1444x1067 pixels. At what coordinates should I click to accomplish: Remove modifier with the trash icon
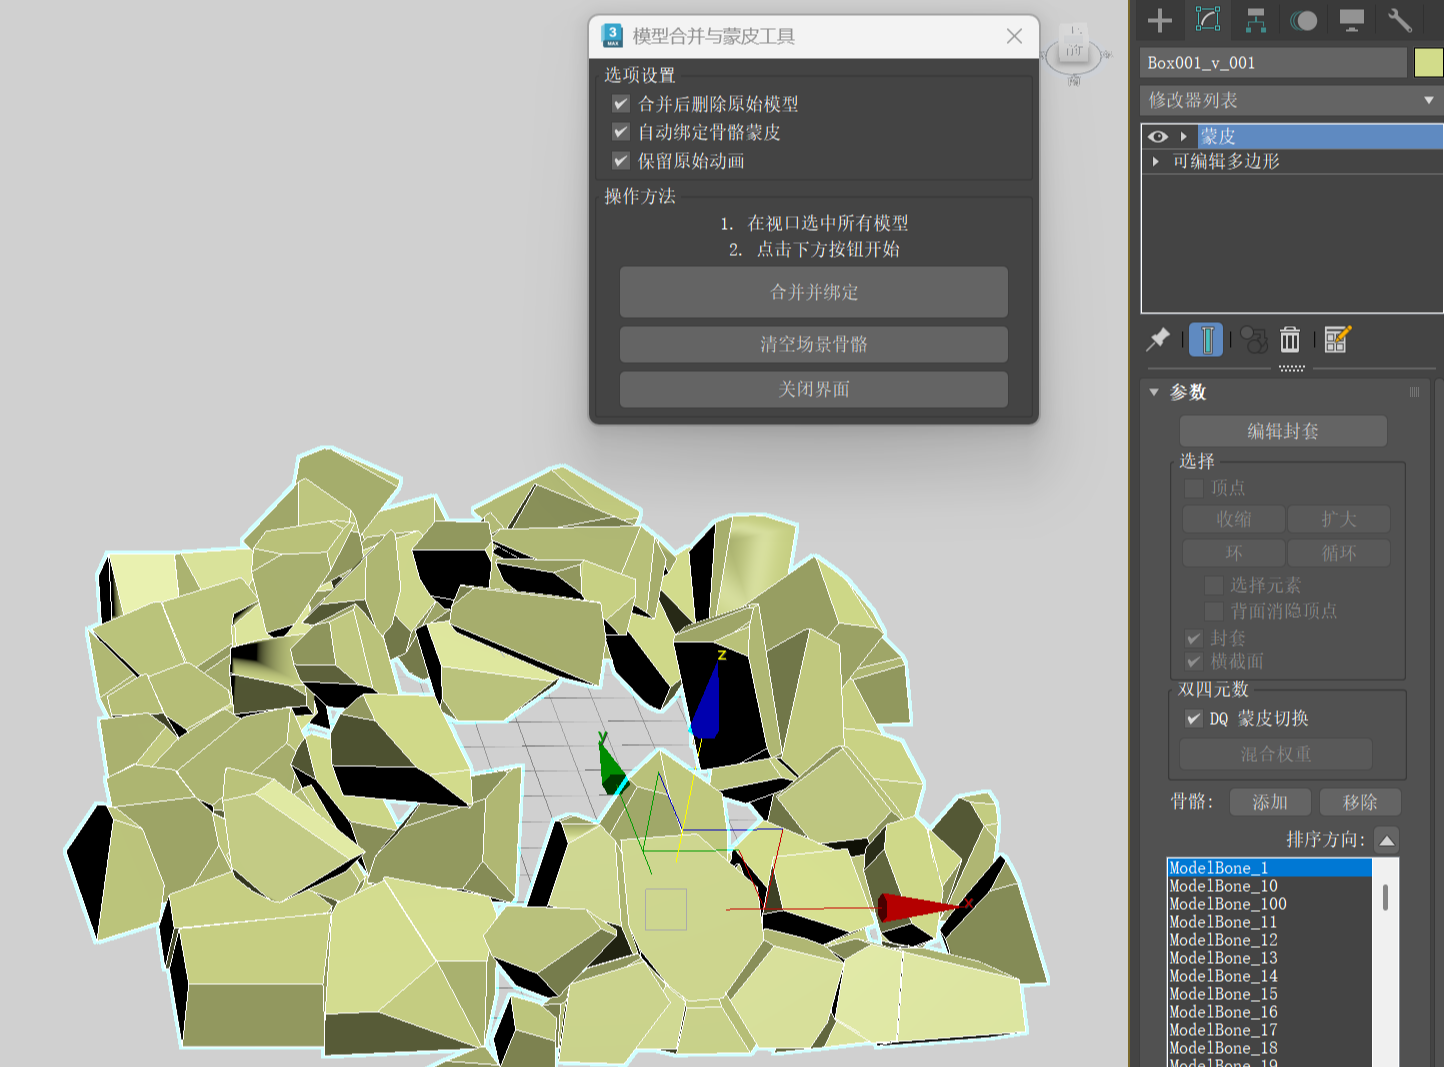click(x=1290, y=340)
